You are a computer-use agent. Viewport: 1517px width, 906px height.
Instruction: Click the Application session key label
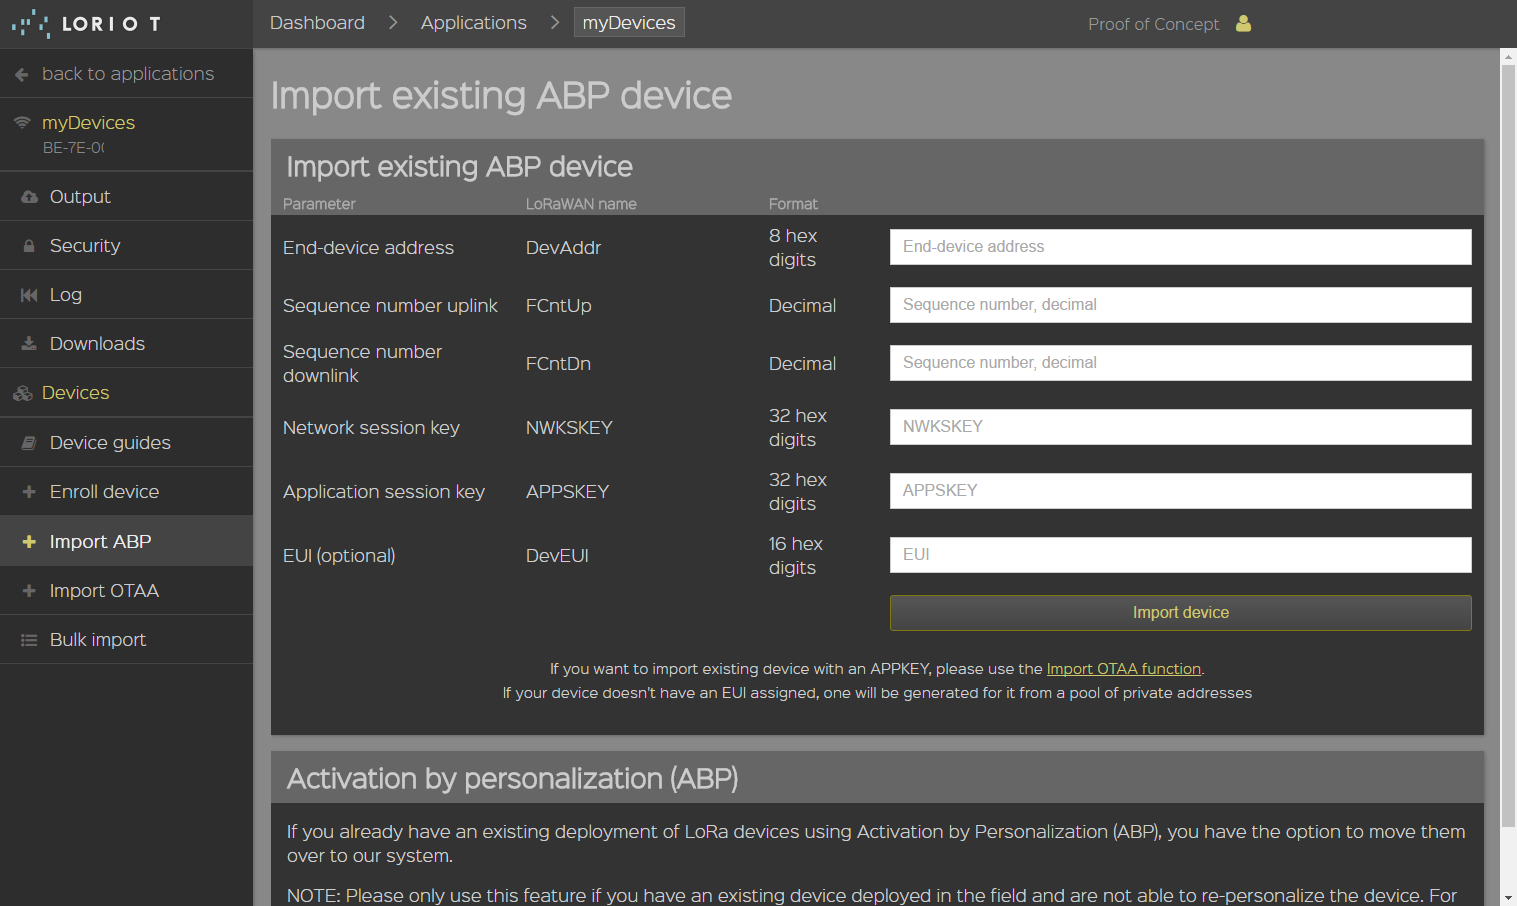pos(384,492)
